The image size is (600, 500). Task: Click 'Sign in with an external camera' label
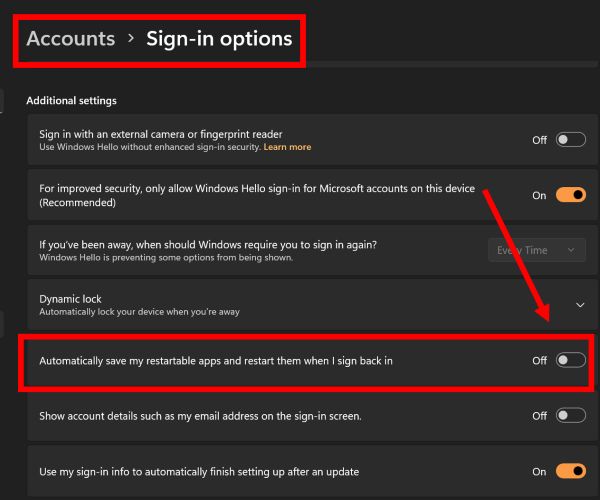pyautogui.click(x=160, y=134)
